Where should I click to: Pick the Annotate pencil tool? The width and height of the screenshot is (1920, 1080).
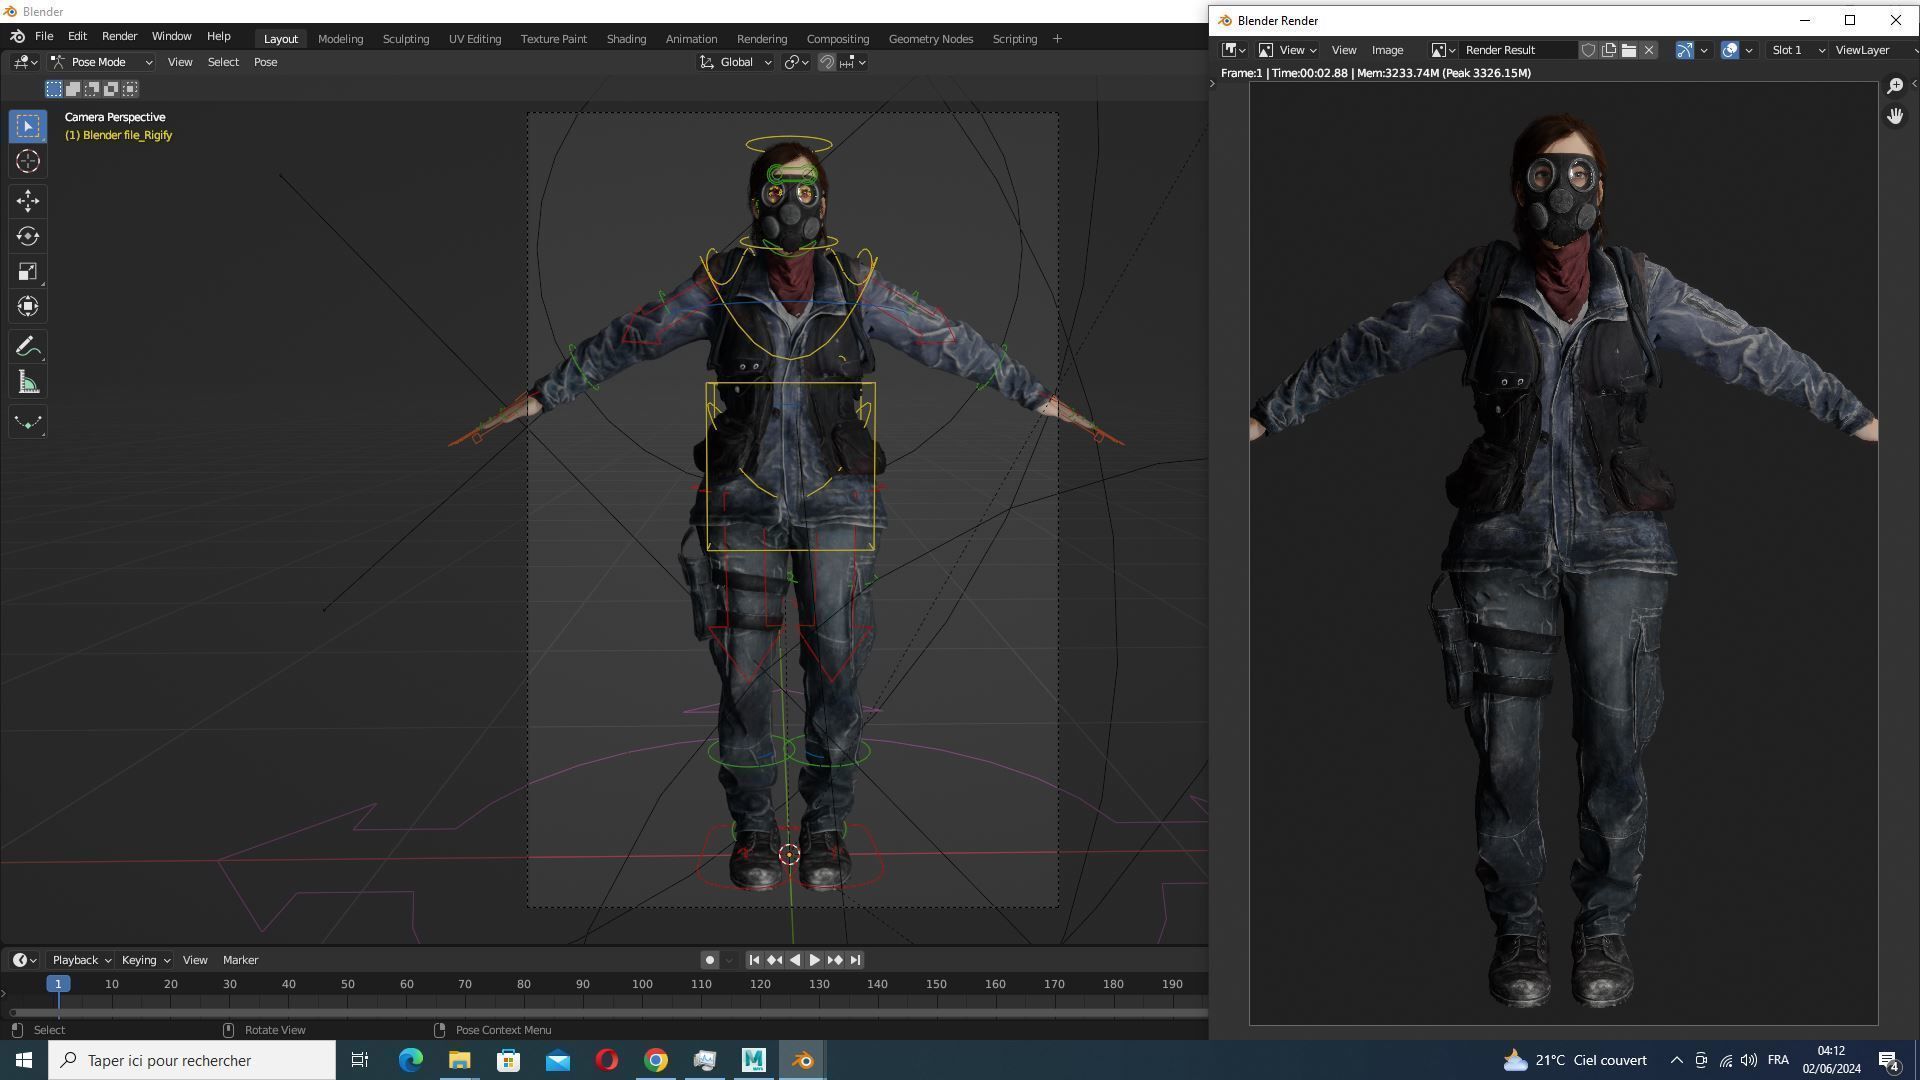point(28,347)
